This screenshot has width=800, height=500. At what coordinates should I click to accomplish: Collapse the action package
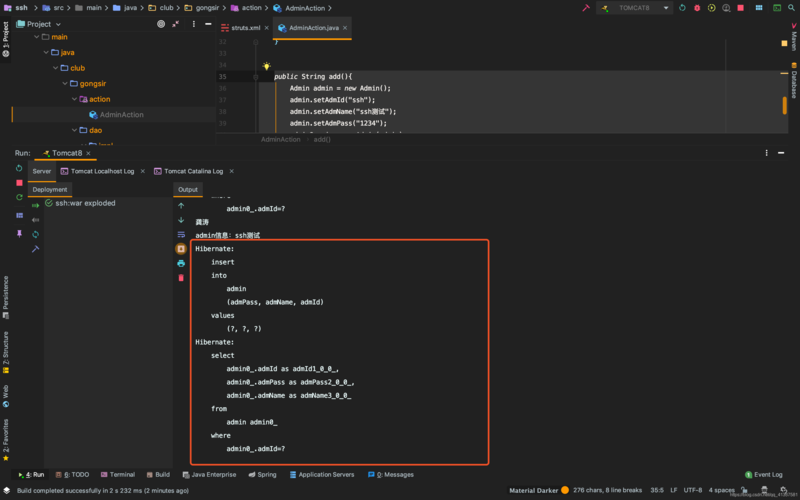(x=74, y=99)
